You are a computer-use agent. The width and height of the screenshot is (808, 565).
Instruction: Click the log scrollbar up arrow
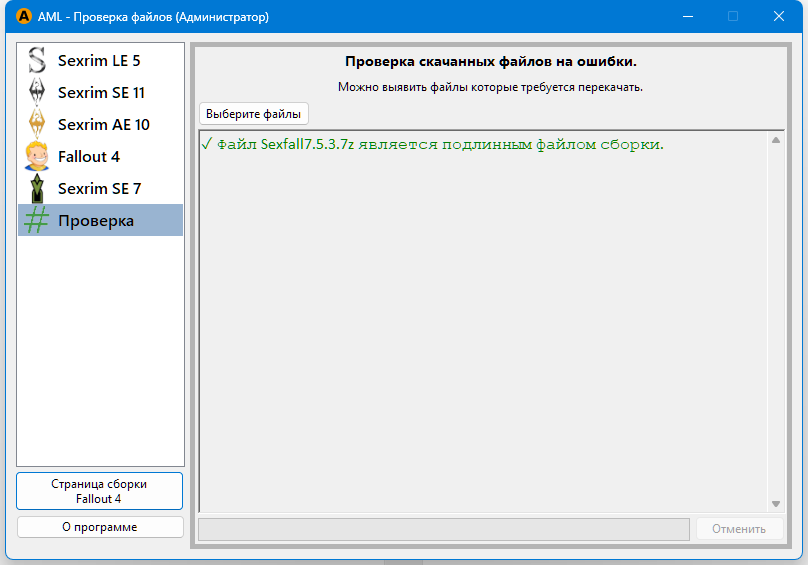(776, 140)
